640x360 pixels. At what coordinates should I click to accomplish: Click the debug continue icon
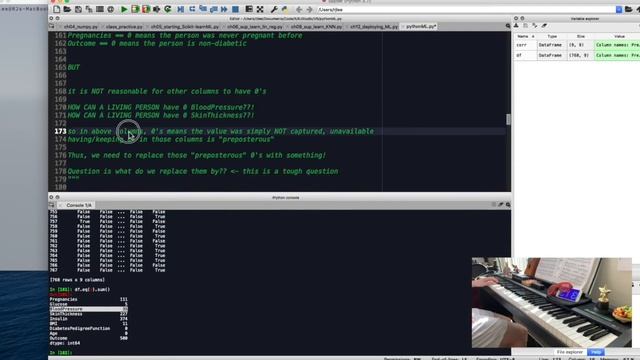click(224, 9)
